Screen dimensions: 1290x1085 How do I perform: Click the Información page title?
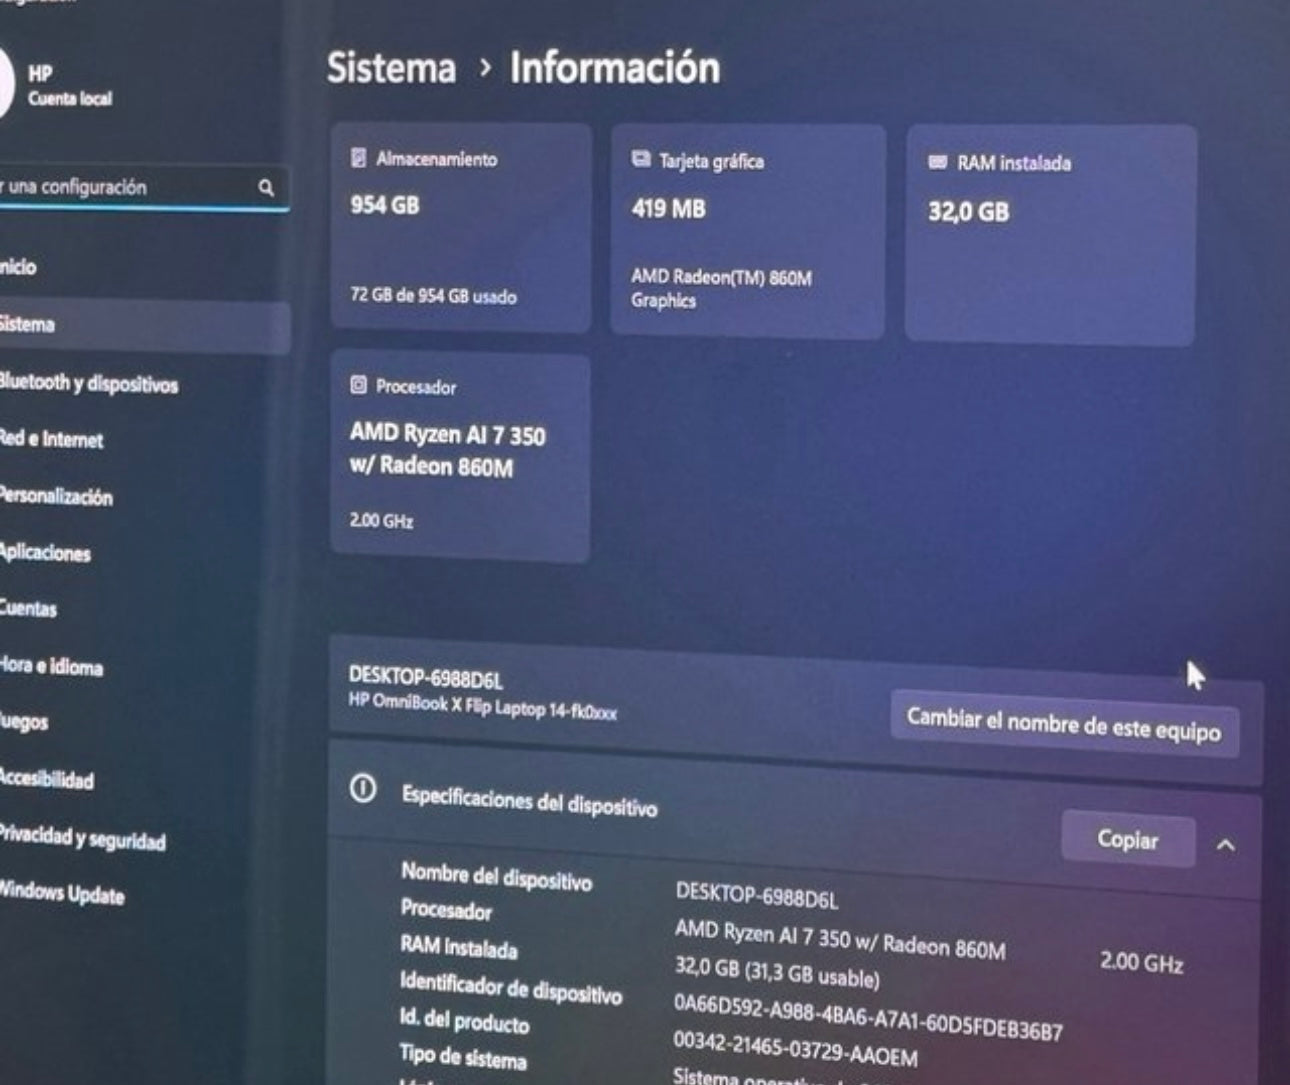(615, 67)
